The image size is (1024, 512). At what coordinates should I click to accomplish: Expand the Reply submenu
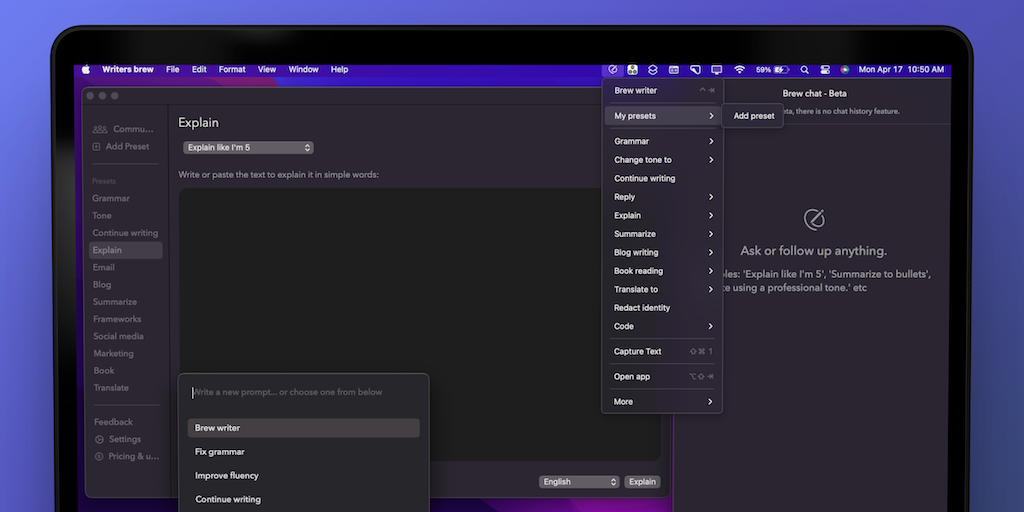[x=662, y=197]
